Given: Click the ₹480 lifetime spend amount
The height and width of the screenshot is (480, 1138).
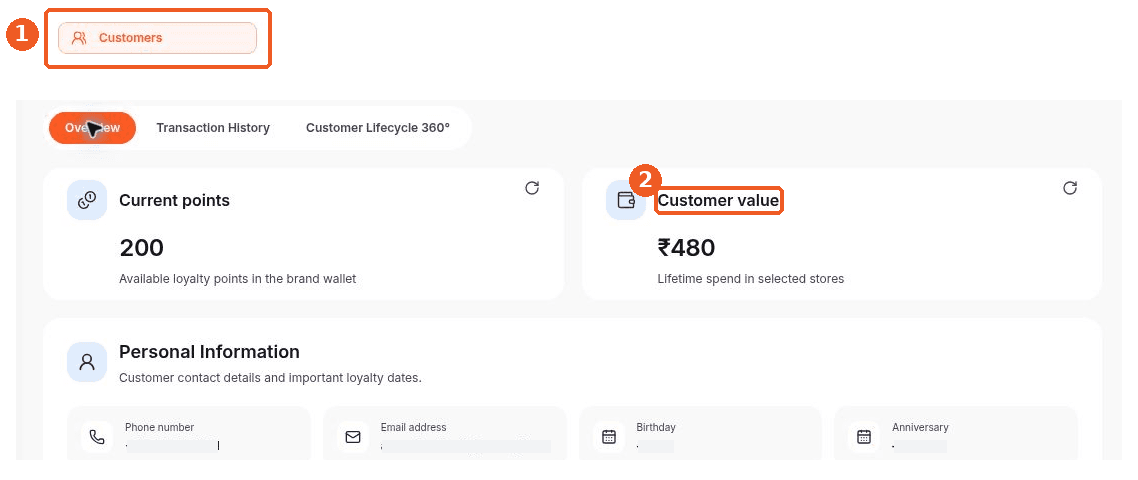Looking at the screenshot, I should tap(686, 248).
